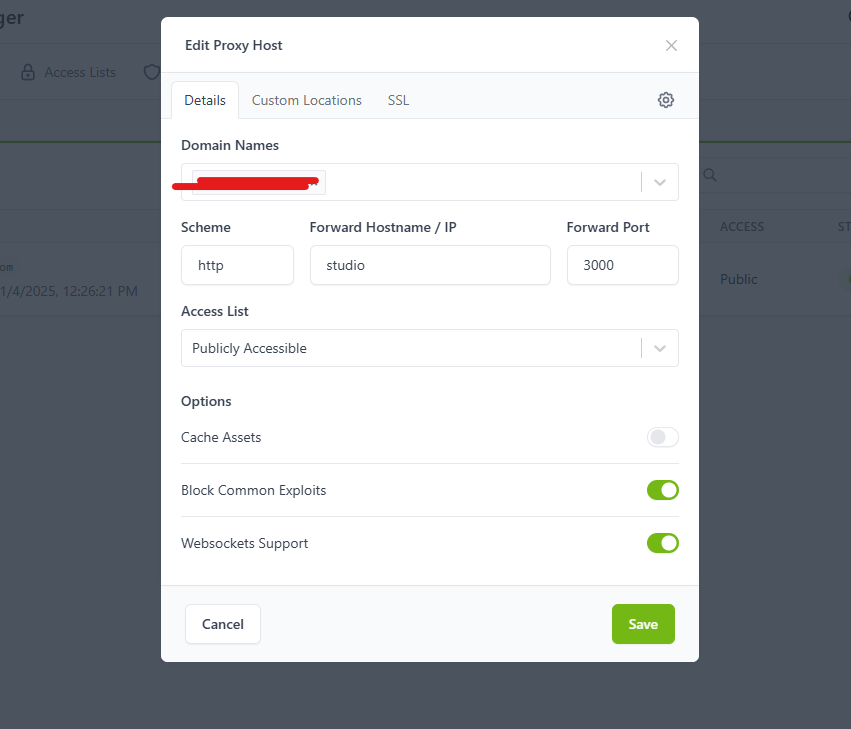Viewport: 851px width, 729px height.
Task: Open the Scheme http selector
Action: (237, 265)
